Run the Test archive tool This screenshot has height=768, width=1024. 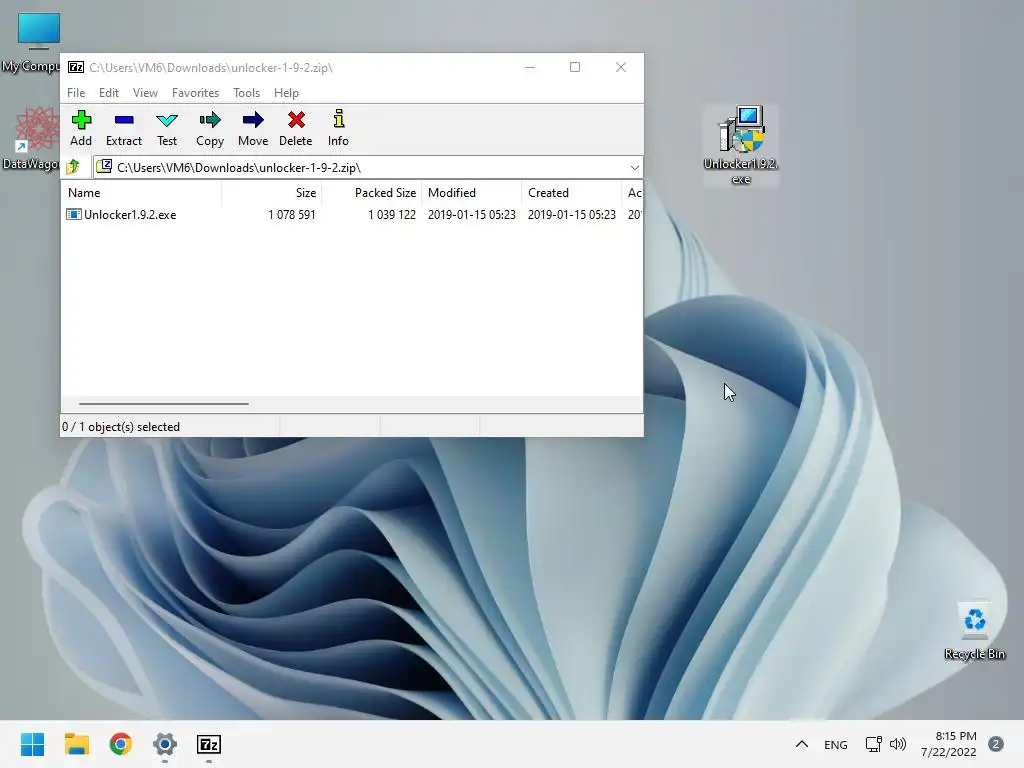(167, 128)
